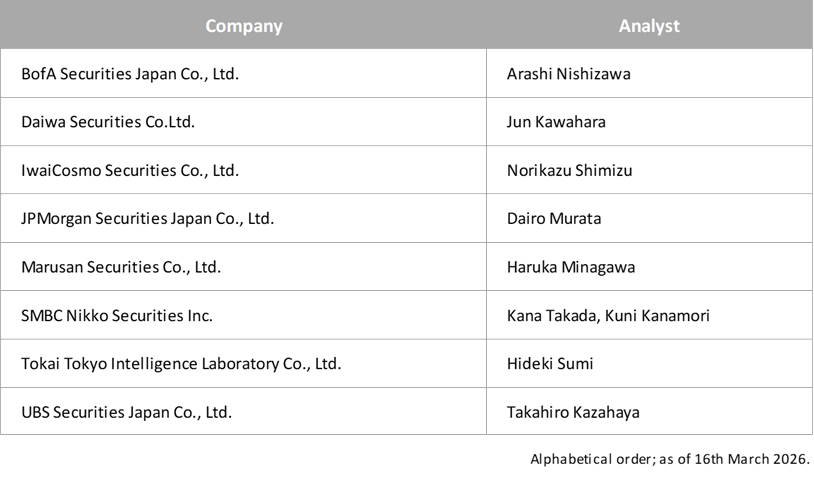Click analyst Haruka Minagawa cell
The width and height of the screenshot is (814, 483).
[566, 267]
